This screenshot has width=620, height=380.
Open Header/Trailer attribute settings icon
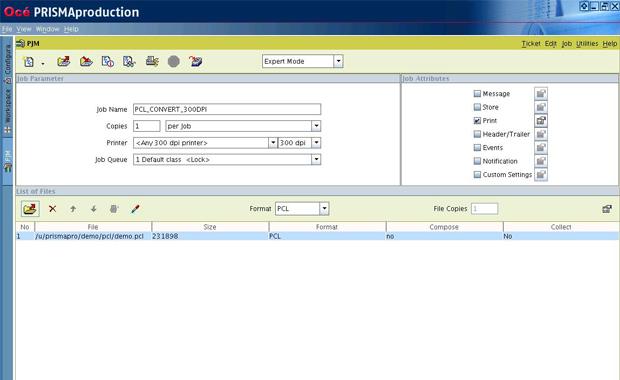pyautogui.click(x=541, y=134)
